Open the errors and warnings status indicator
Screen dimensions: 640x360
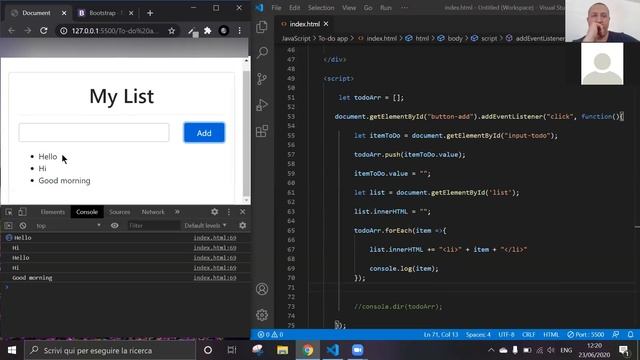click(x=270, y=335)
